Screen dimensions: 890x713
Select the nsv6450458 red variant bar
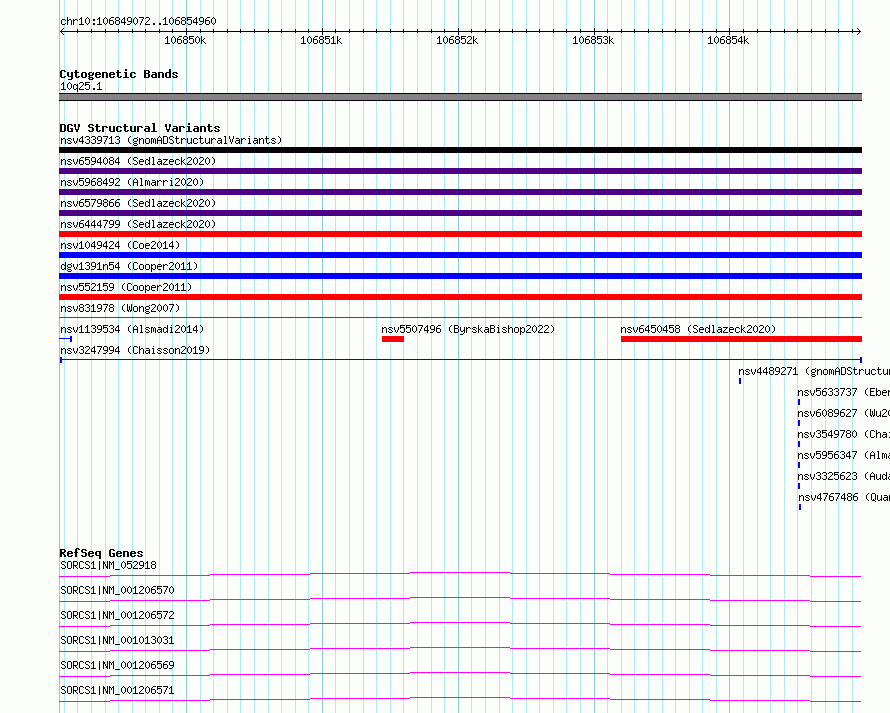tap(741, 339)
